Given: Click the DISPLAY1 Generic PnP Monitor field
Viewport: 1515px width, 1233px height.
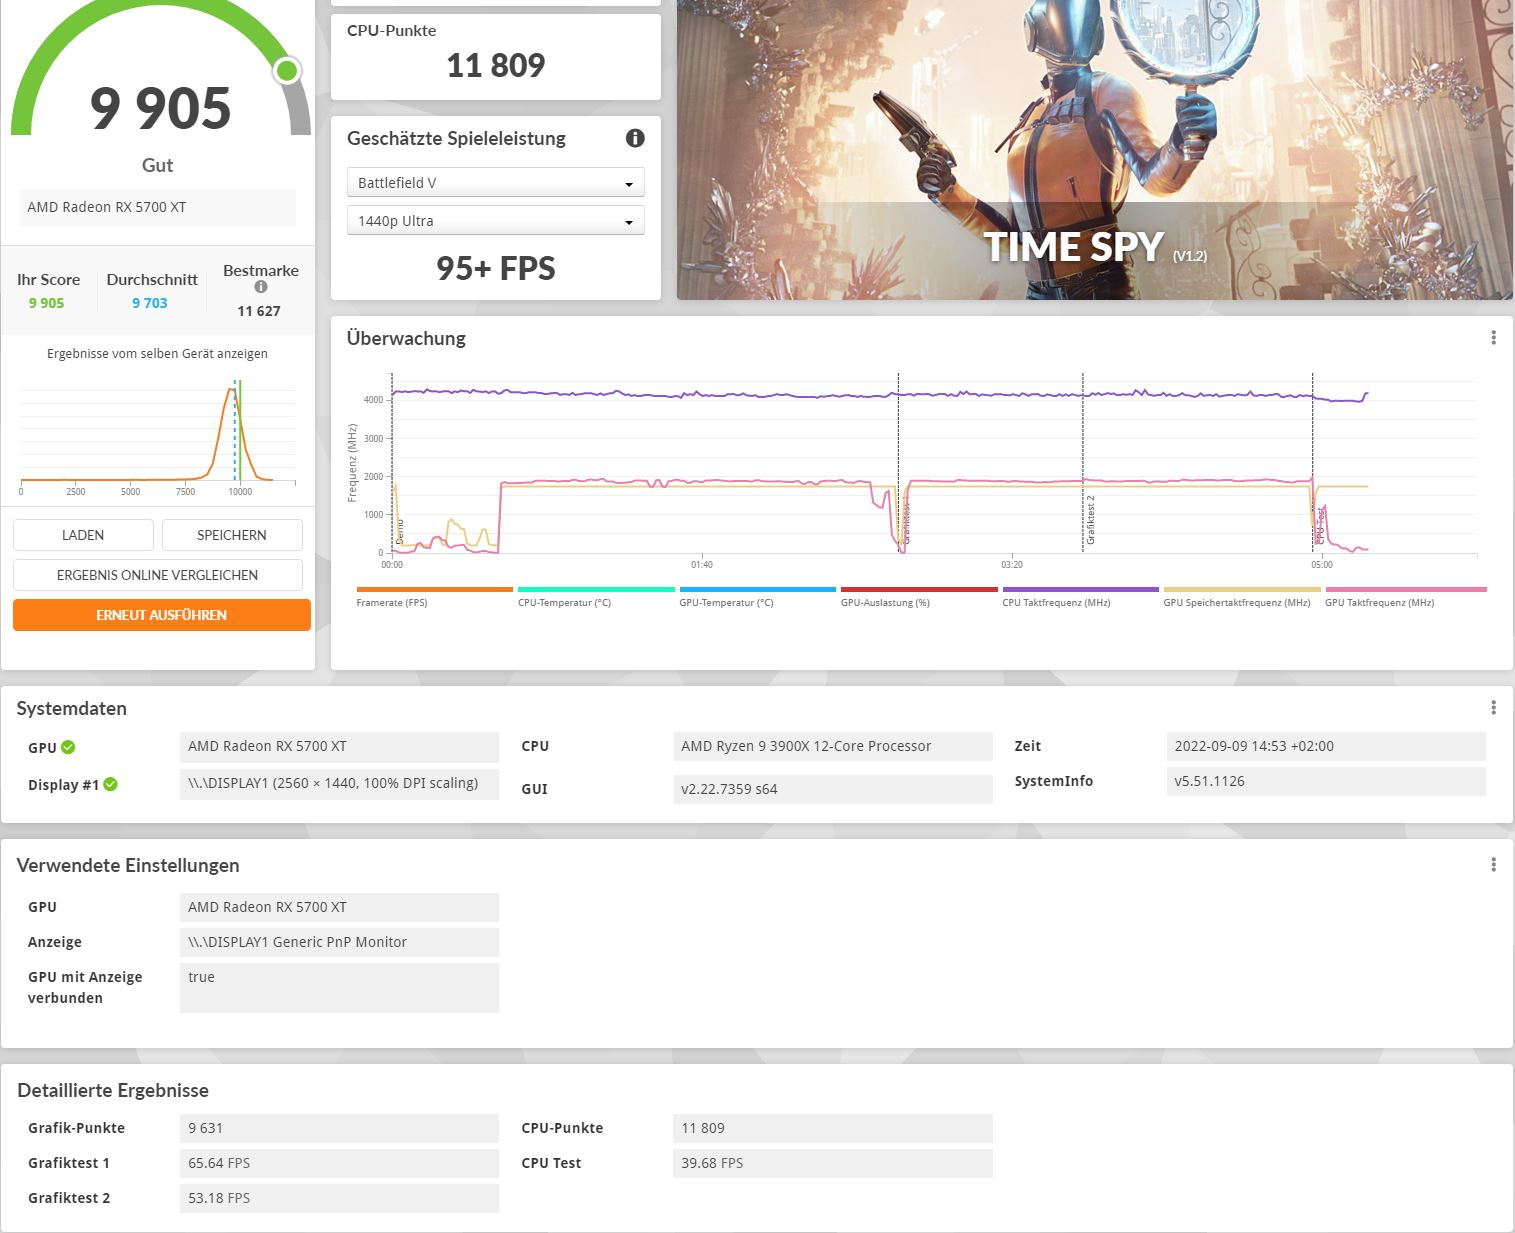Looking at the screenshot, I should coord(339,942).
